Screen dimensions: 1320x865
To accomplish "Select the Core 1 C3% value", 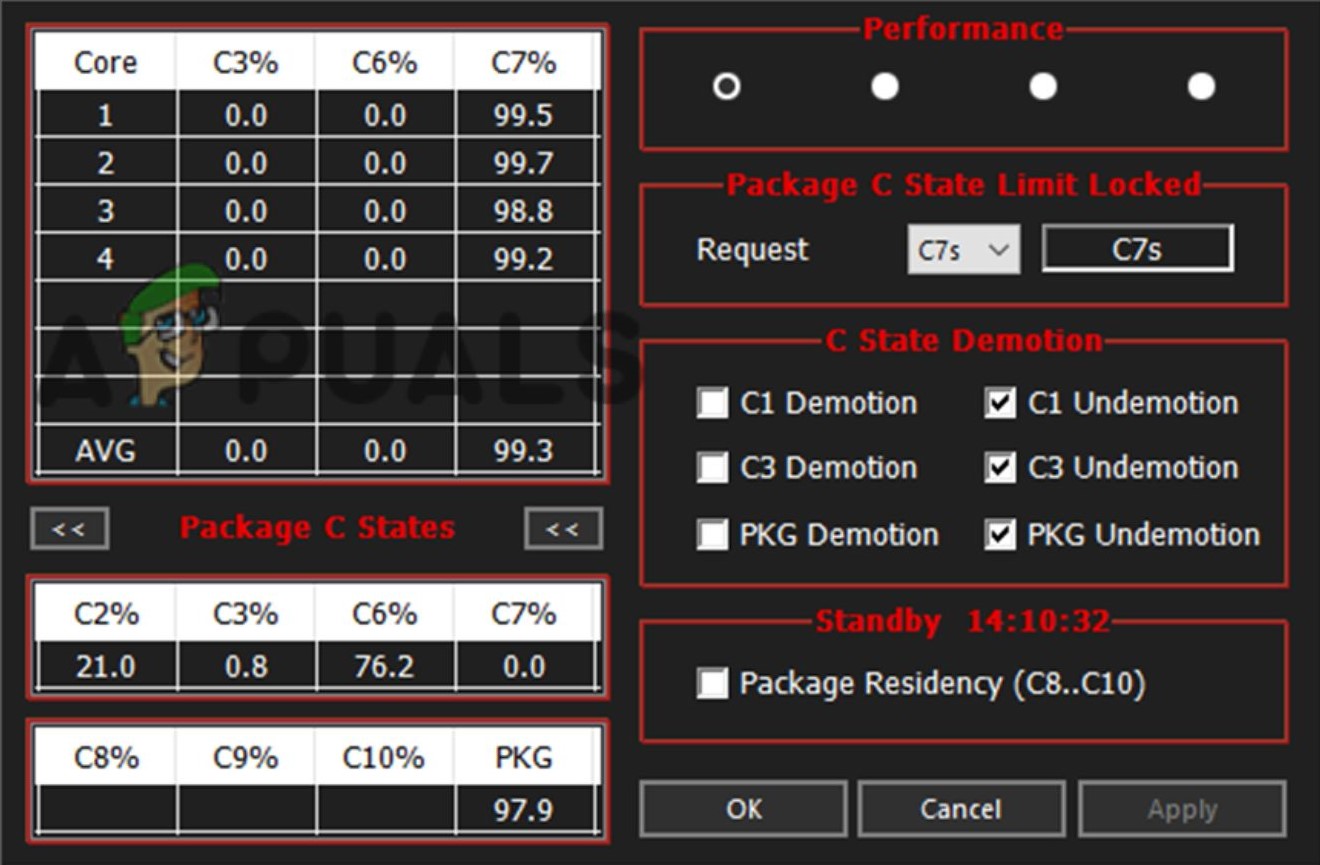I will (x=246, y=115).
